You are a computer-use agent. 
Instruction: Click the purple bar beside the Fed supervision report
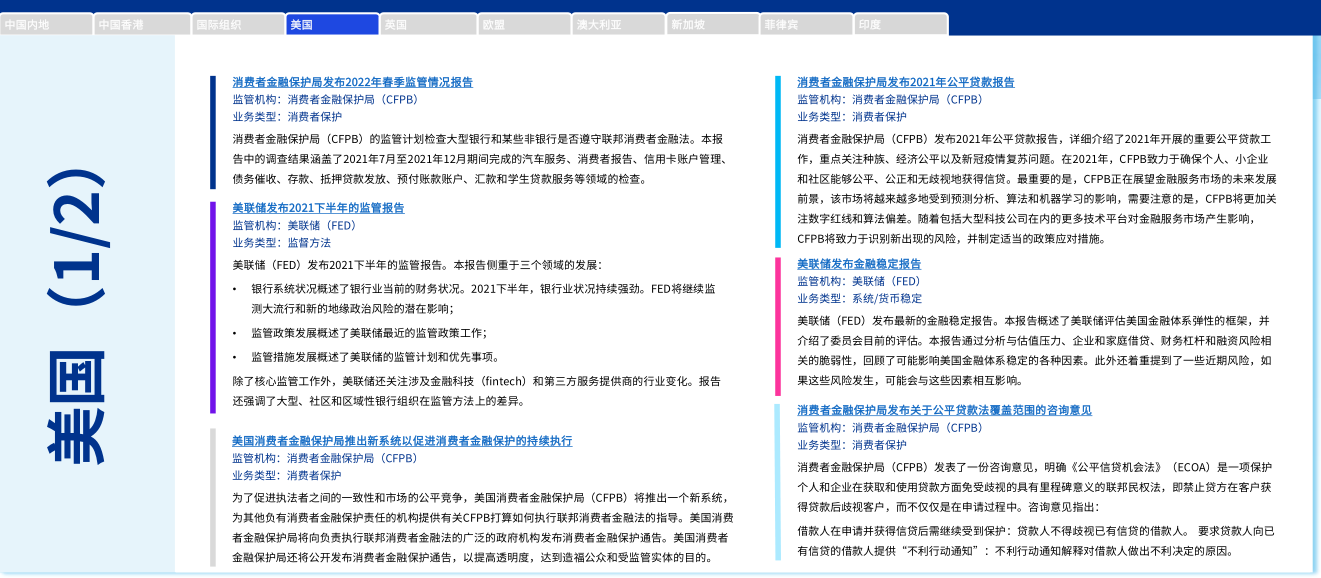click(x=213, y=307)
